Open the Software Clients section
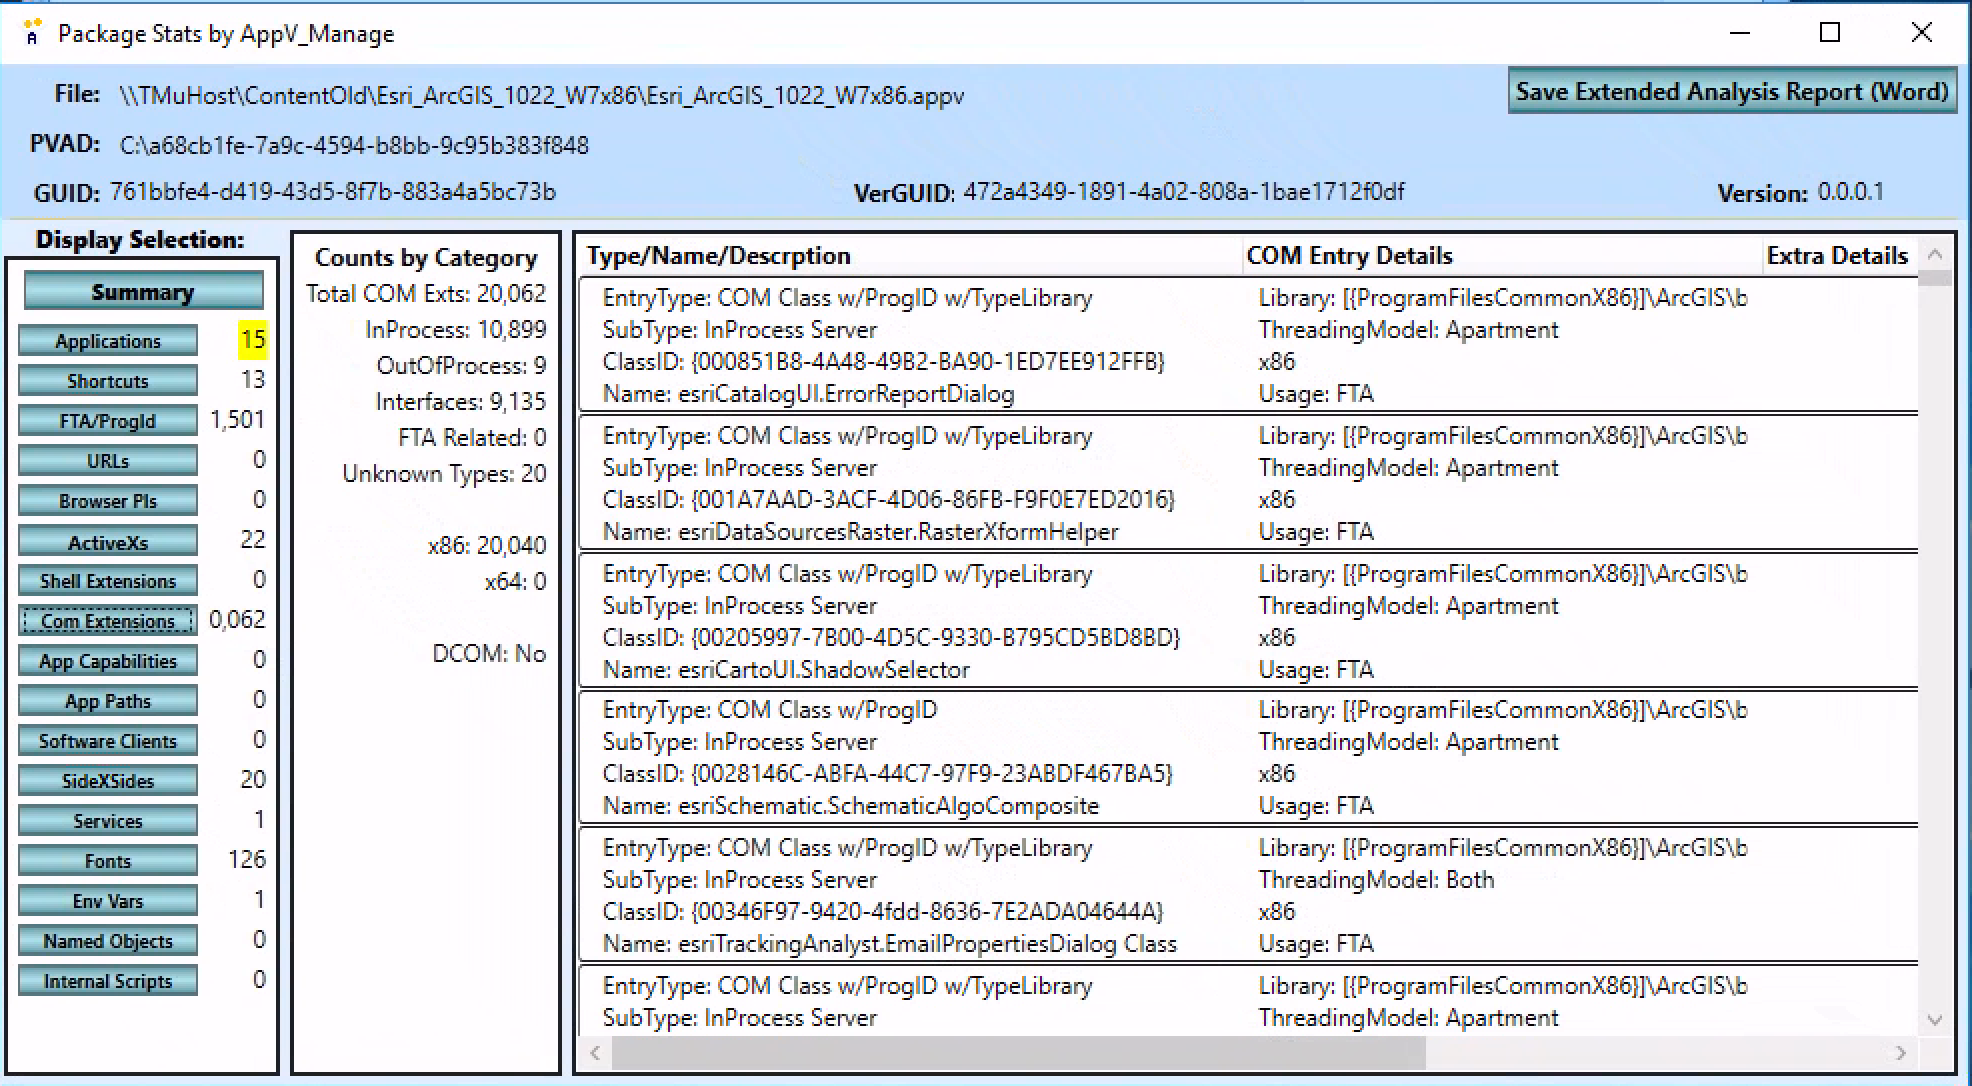The image size is (1972, 1086). coord(108,741)
